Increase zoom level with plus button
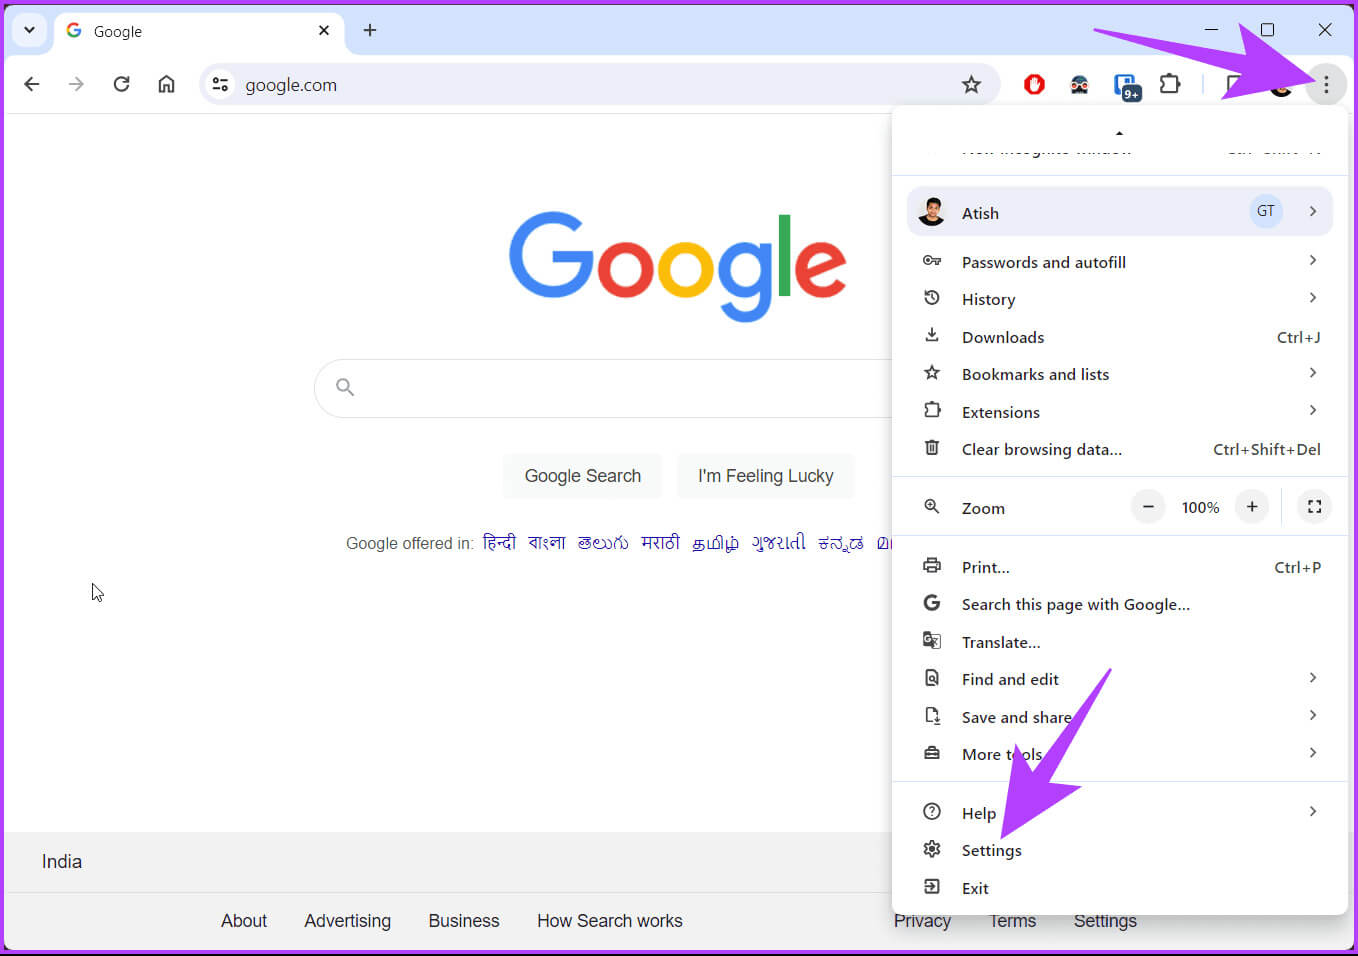1358x956 pixels. tap(1251, 507)
